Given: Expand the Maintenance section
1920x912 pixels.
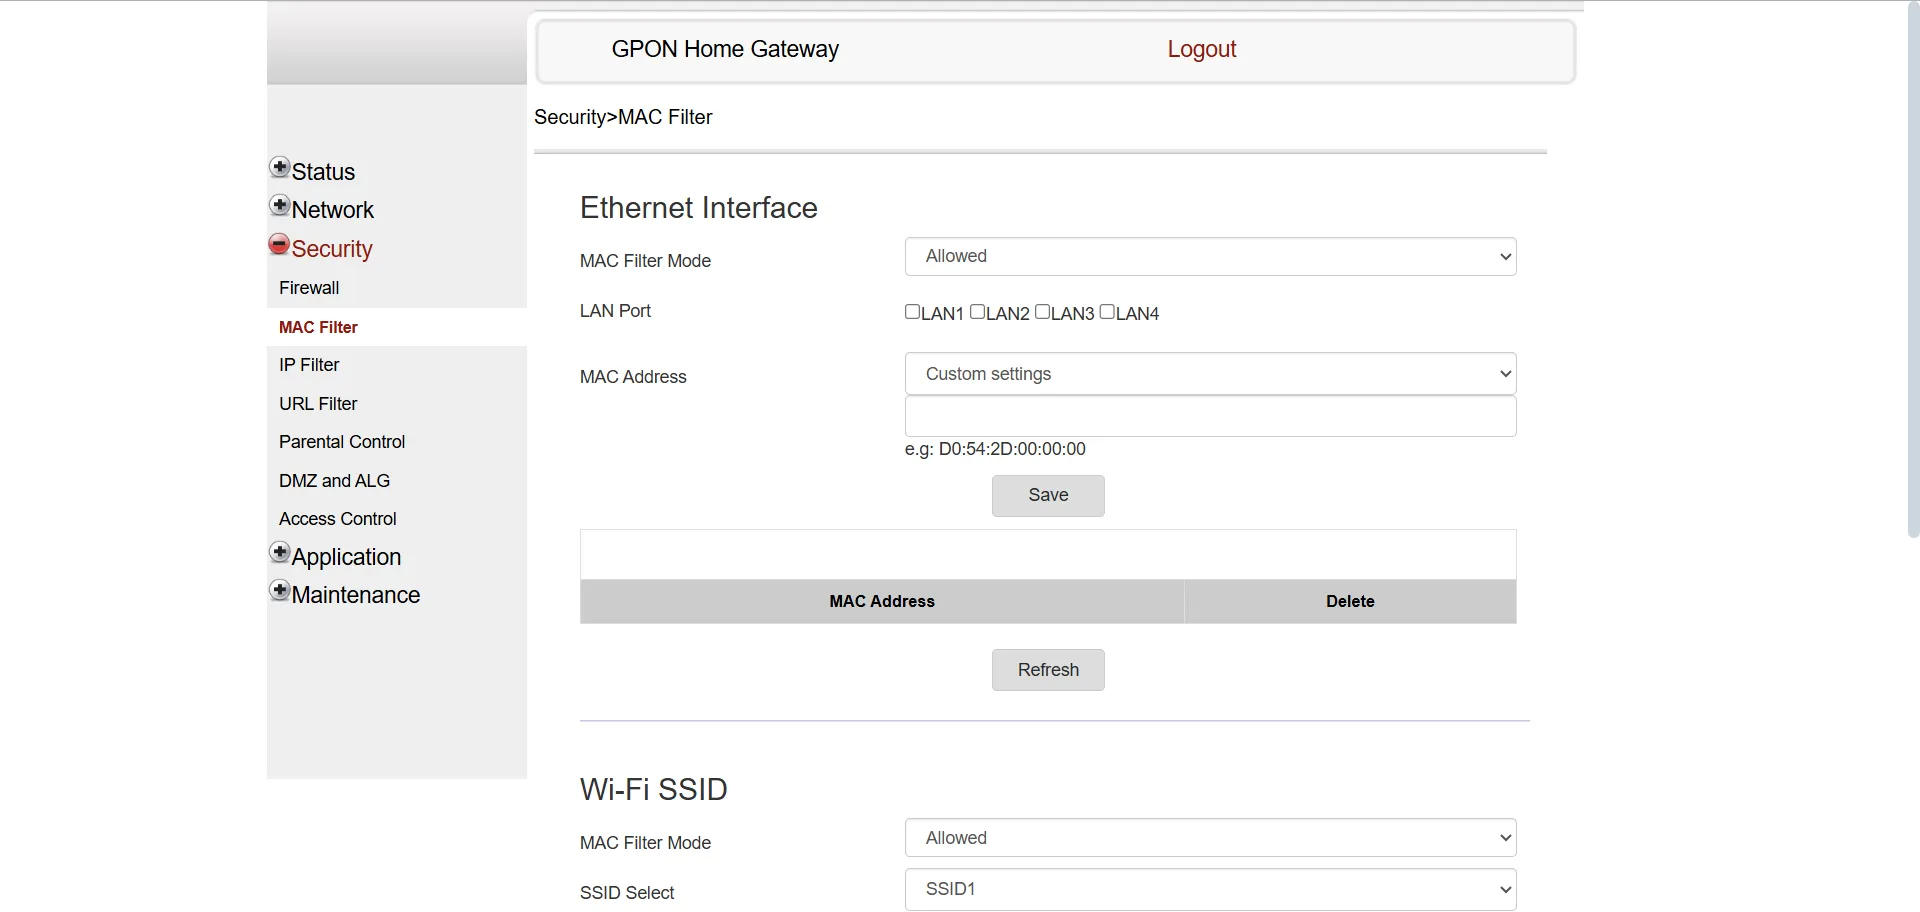Looking at the screenshot, I should point(279,590).
